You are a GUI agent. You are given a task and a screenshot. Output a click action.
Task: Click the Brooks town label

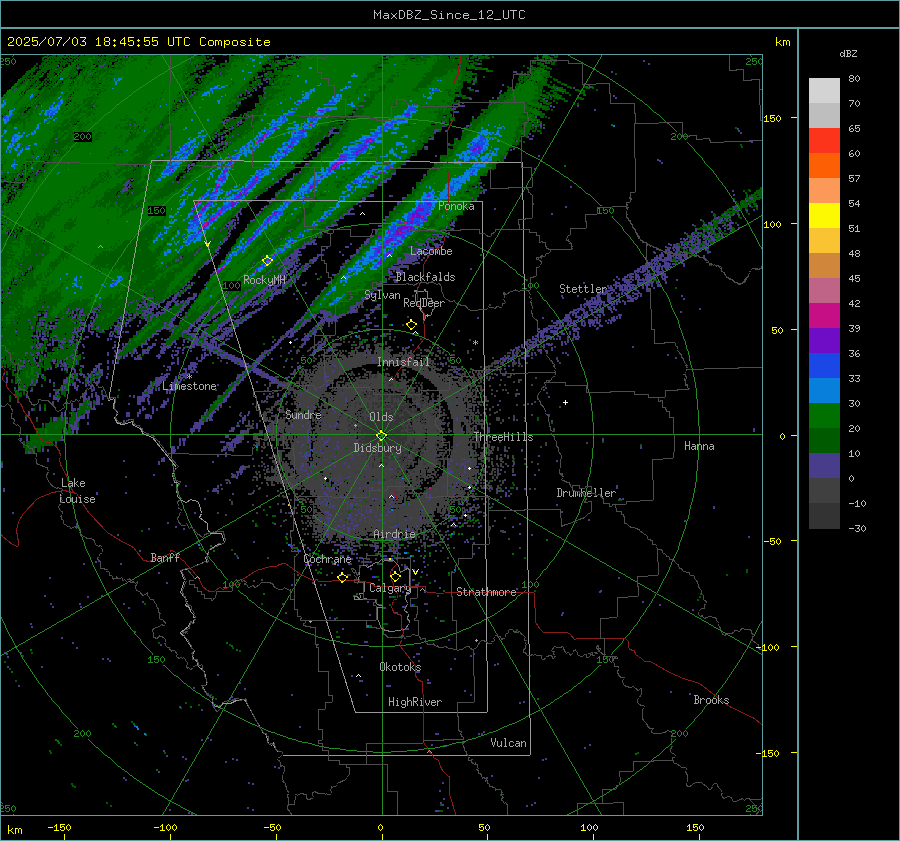point(711,700)
